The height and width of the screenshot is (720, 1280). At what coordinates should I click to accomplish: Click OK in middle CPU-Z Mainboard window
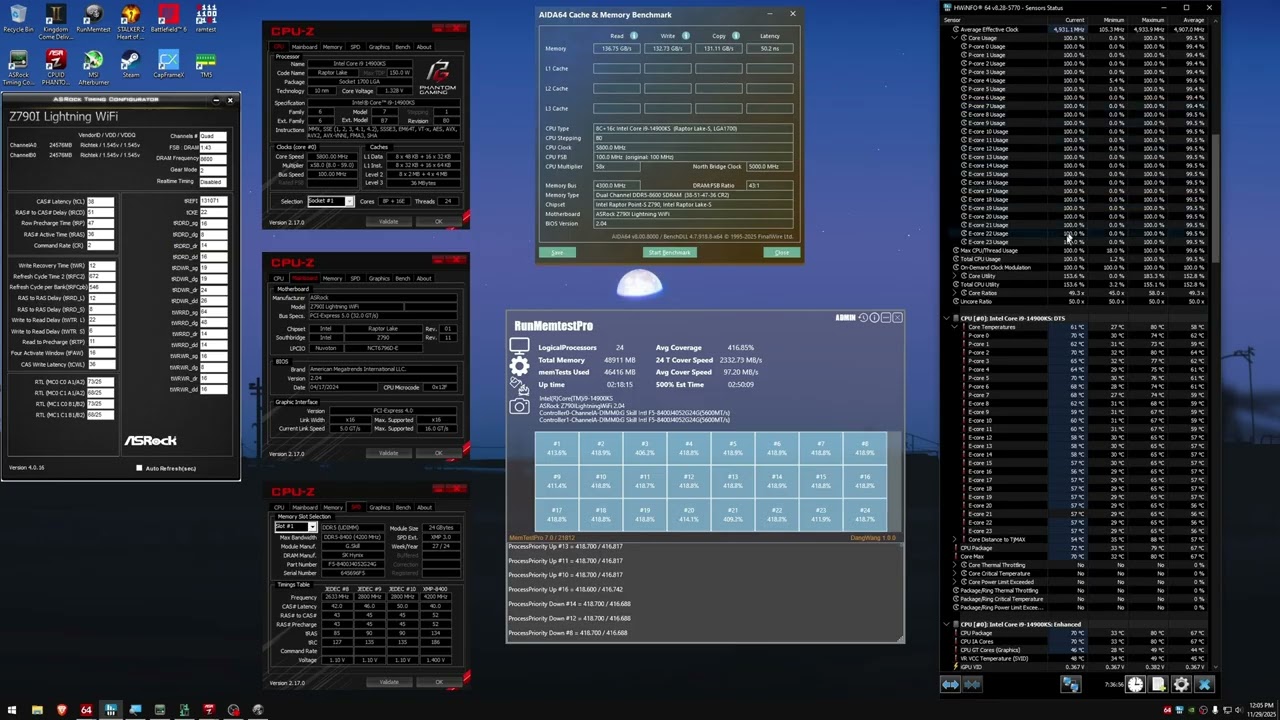point(438,452)
